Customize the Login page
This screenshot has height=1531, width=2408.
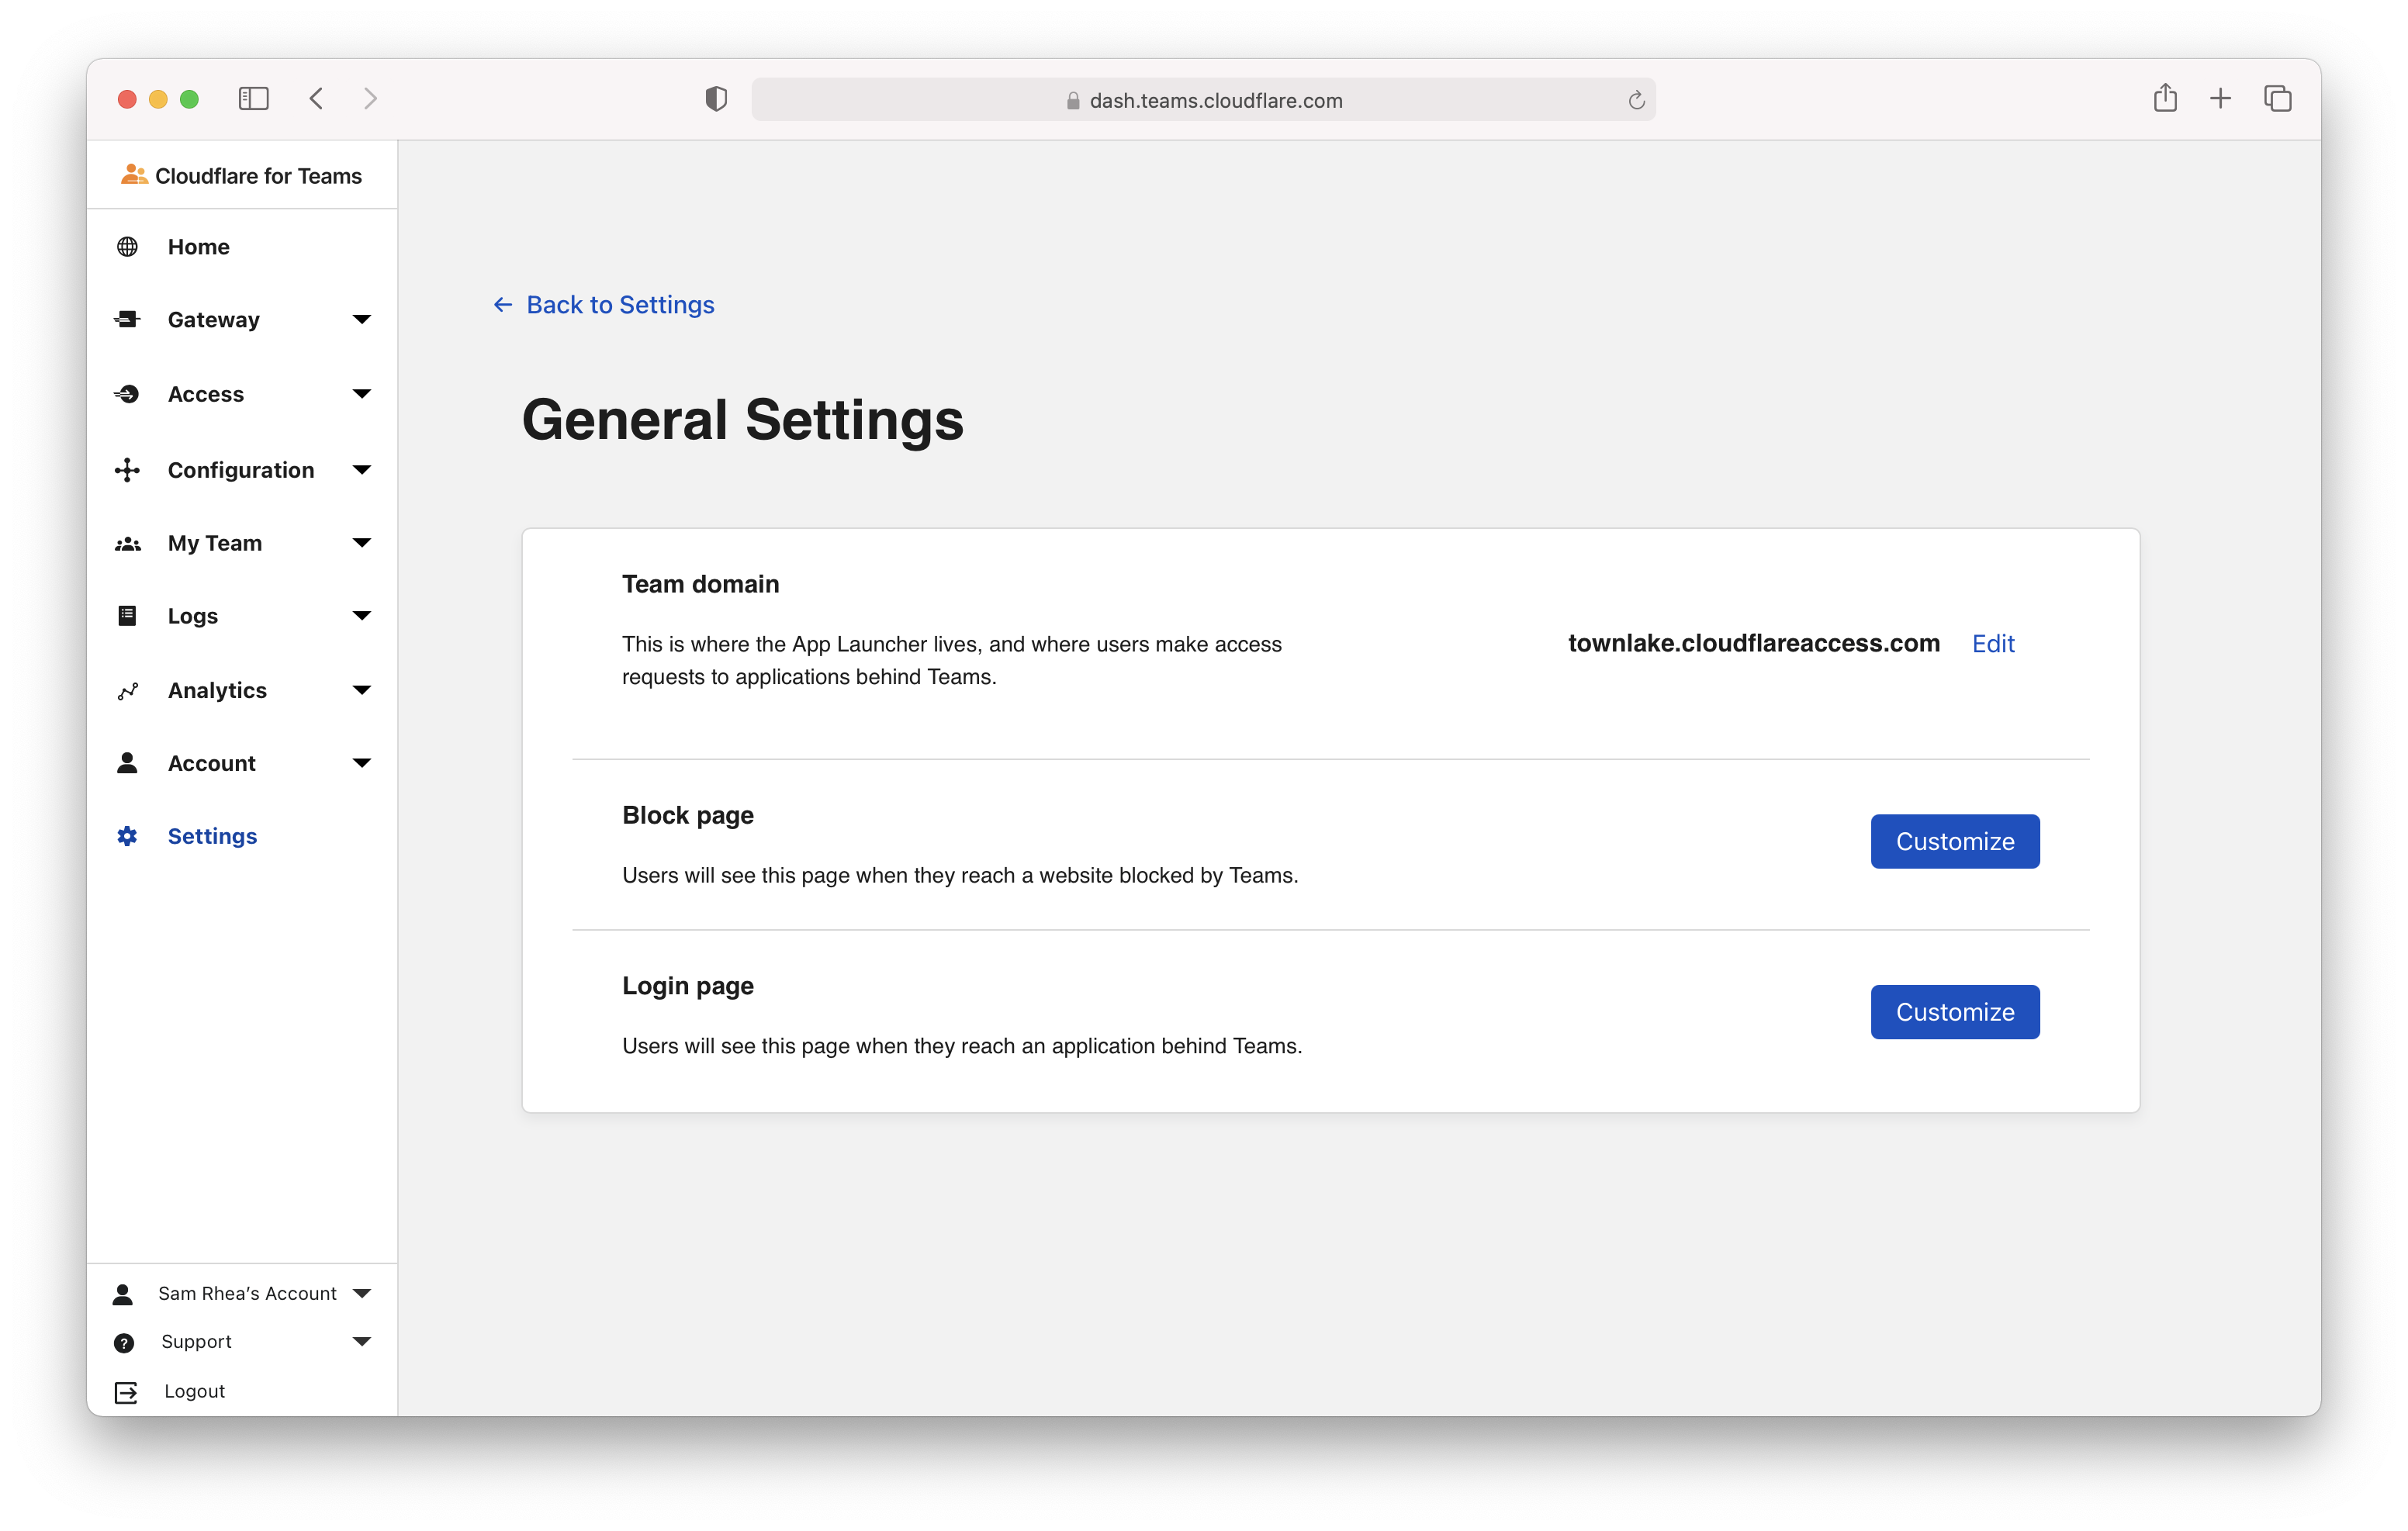(x=1954, y=1012)
